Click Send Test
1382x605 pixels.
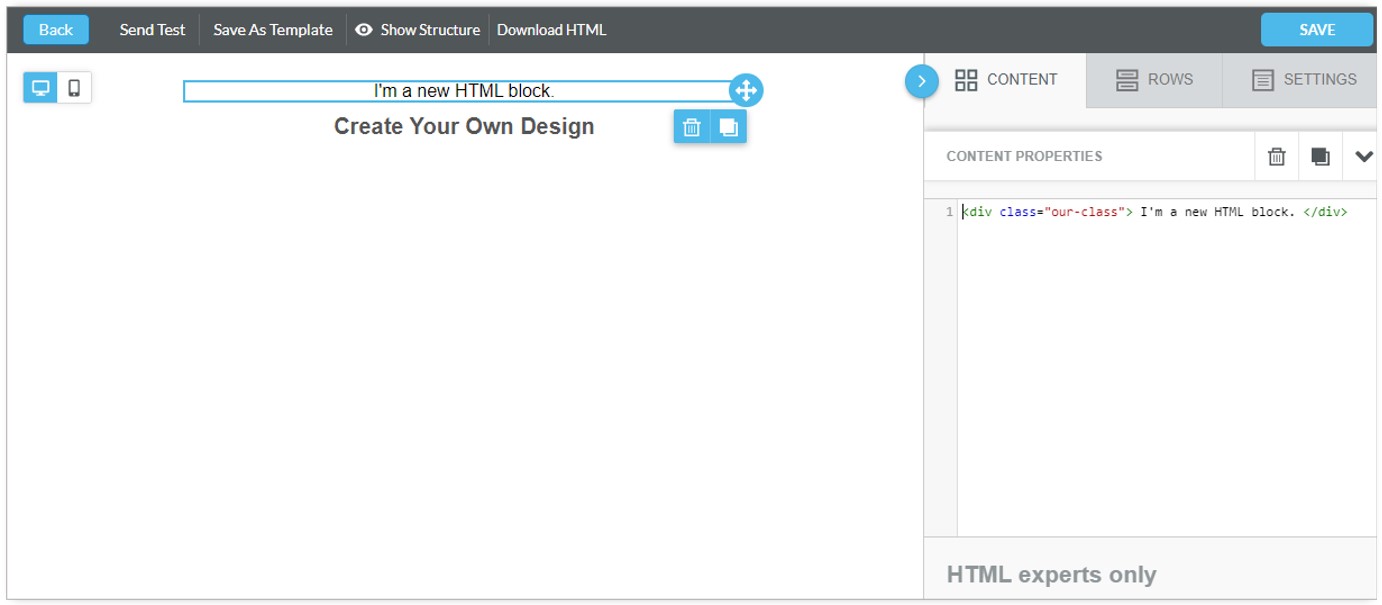tap(152, 30)
